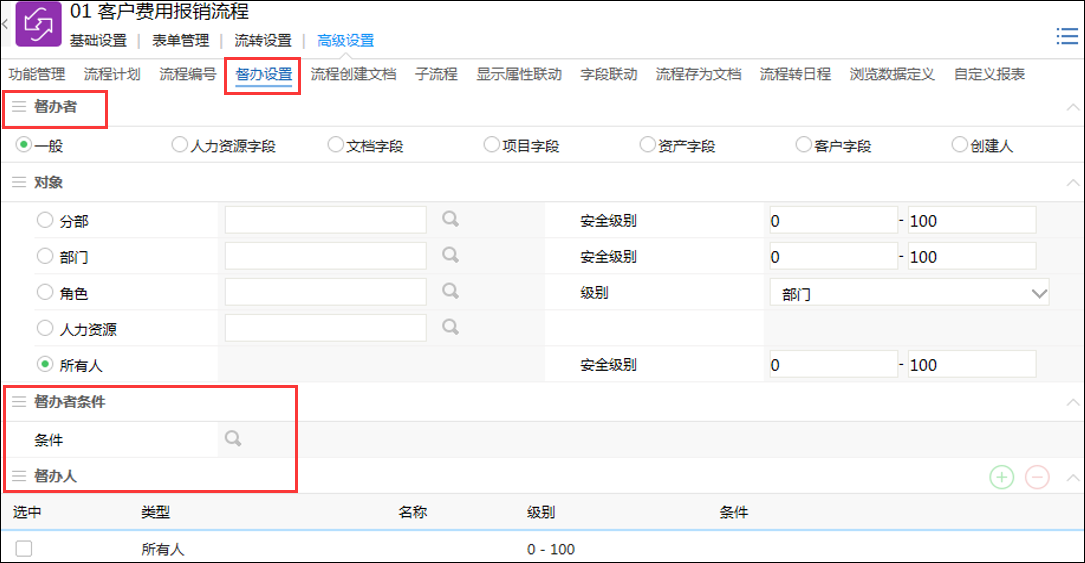
Task: Remove supervisor with red minus icon
Action: coord(1037,477)
